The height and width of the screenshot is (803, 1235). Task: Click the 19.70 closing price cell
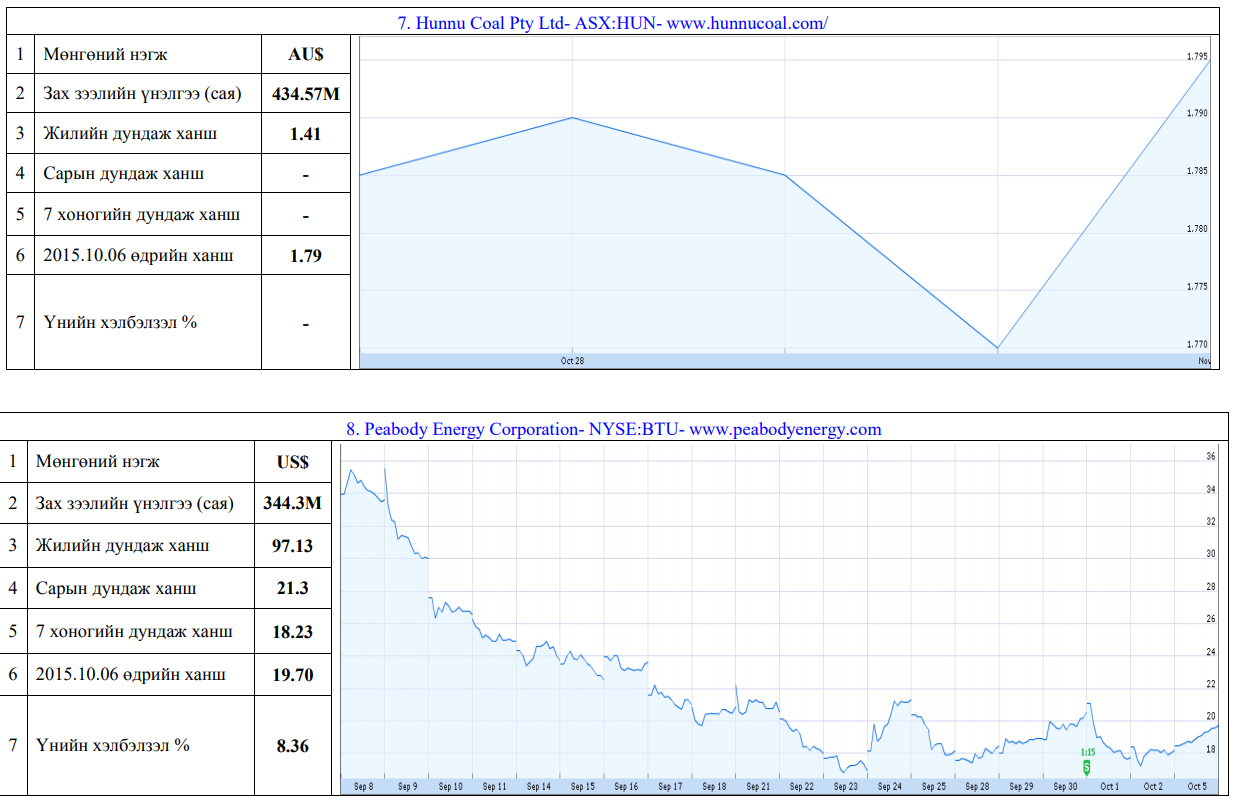point(292,675)
